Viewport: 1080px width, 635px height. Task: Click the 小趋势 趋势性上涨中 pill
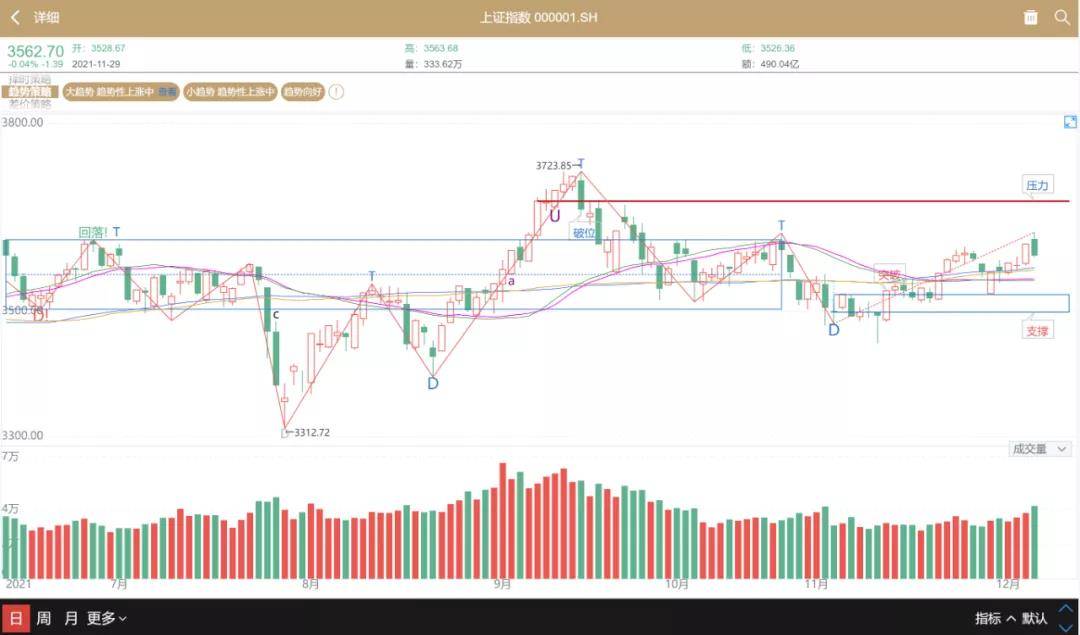click(230, 92)
